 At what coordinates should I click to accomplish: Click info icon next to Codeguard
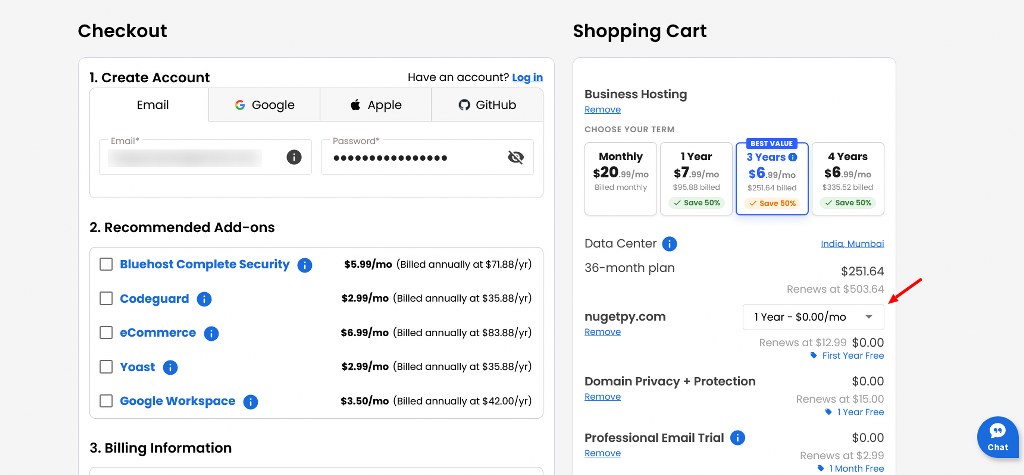coord(204,299)
